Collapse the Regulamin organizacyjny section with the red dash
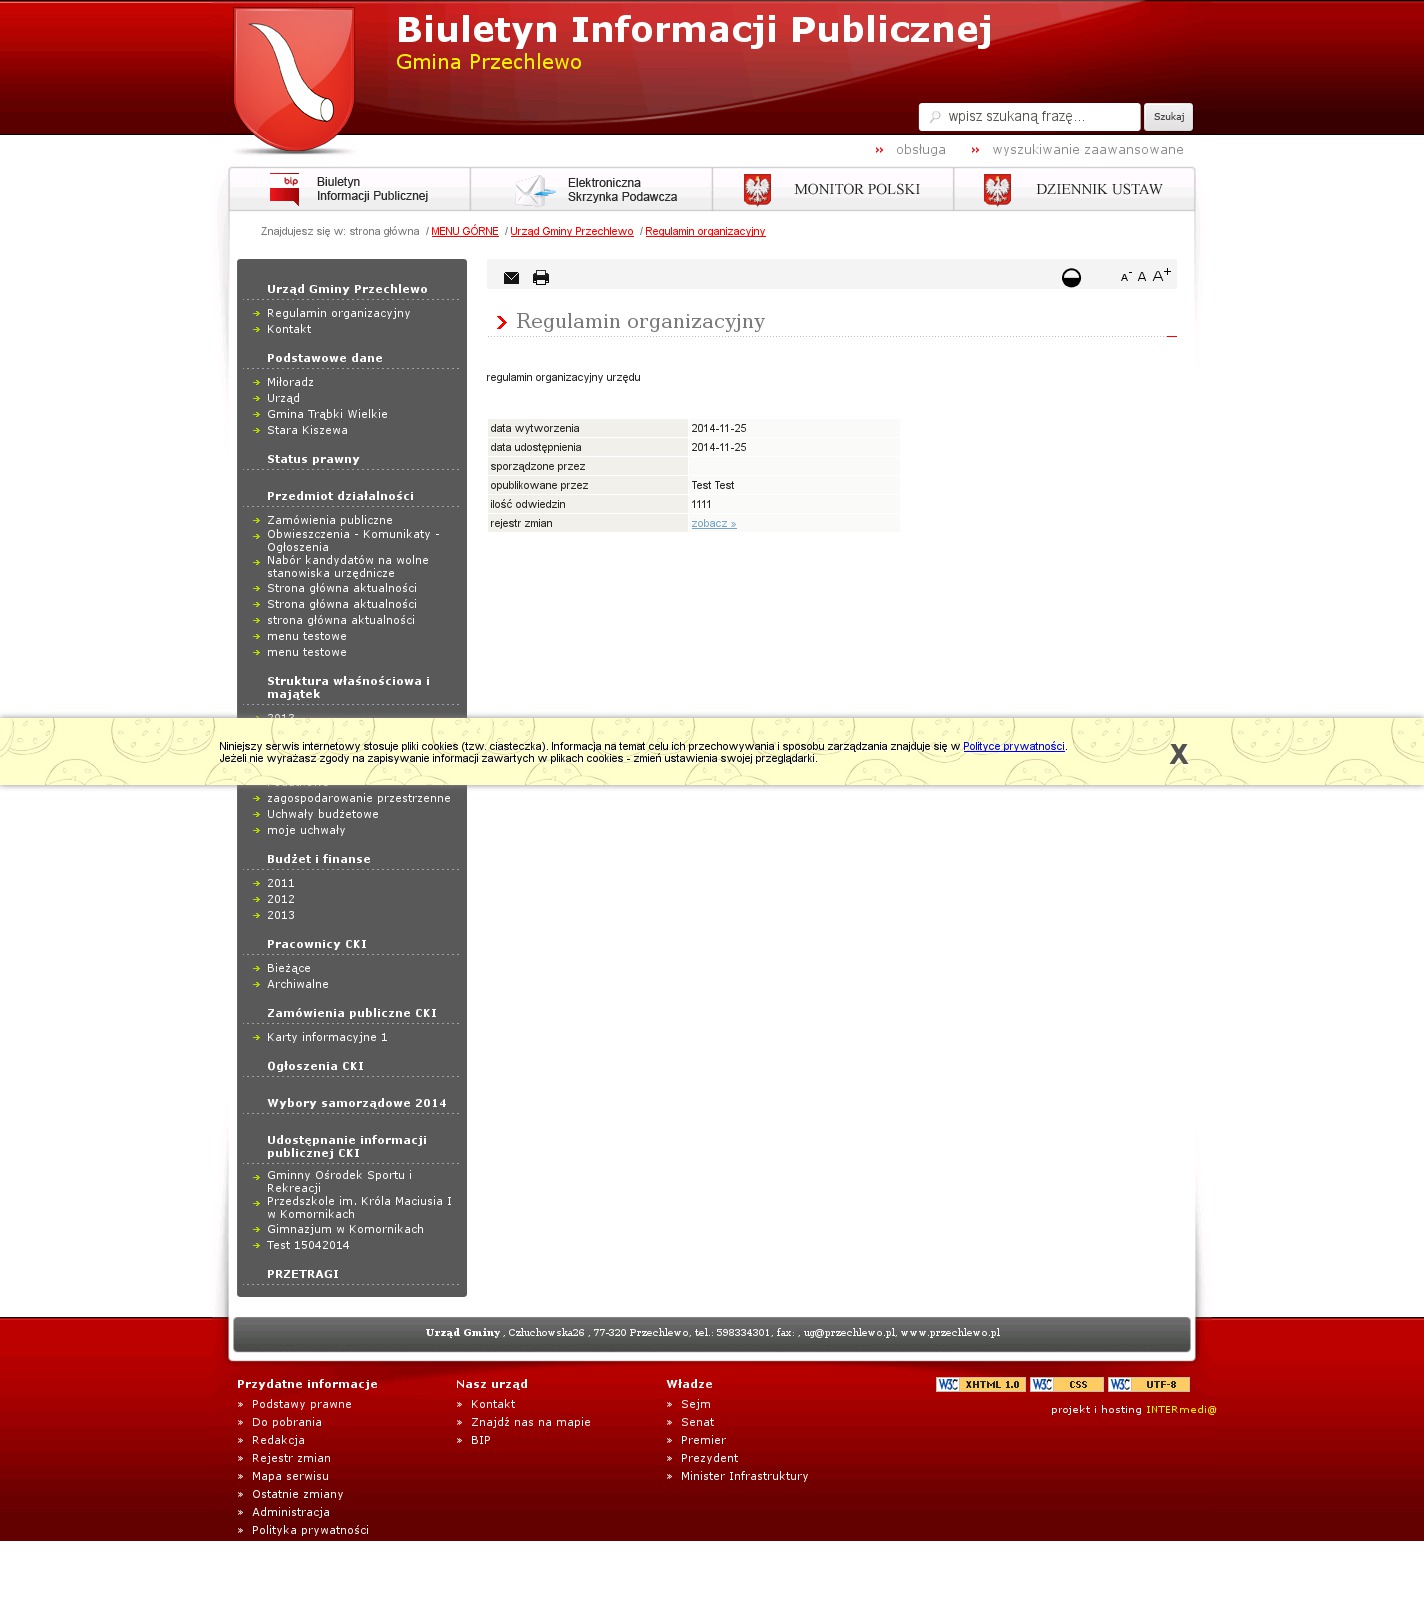Image resolution: width=1424 pixels, height=1606 pixels. click(x=1171, y=337)
